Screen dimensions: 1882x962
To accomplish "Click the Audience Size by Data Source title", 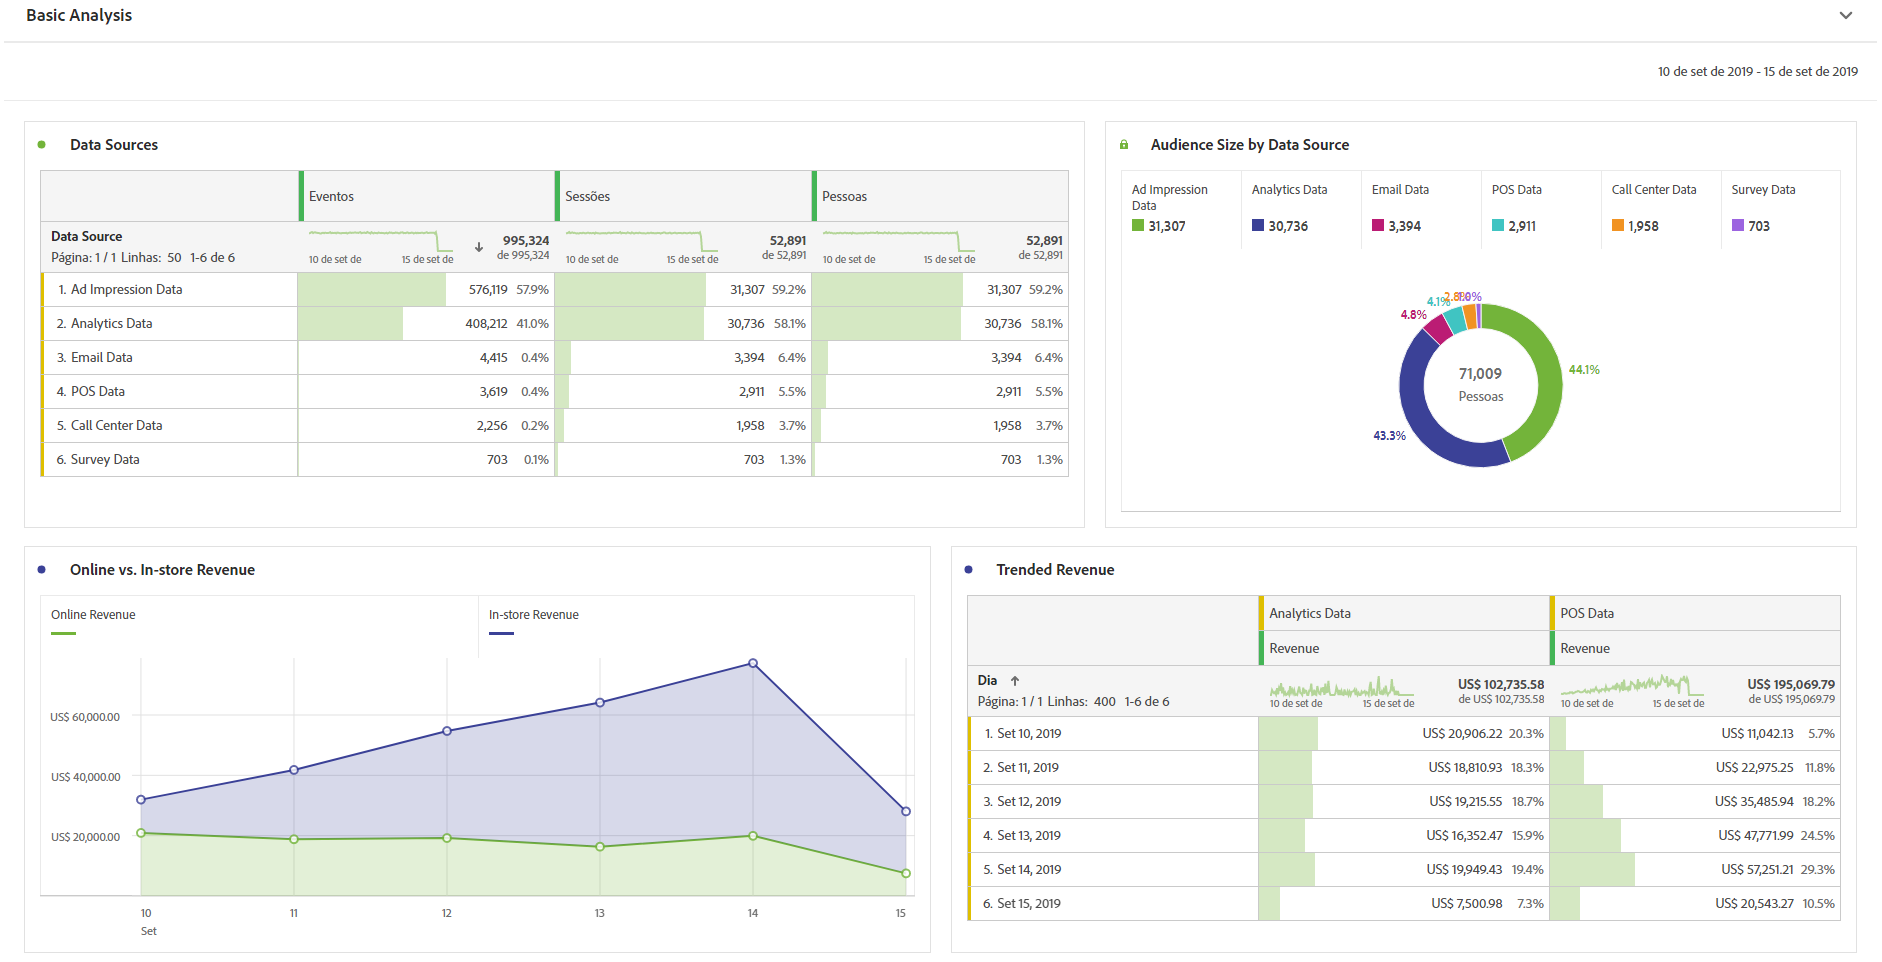I will click(1250, 145).
